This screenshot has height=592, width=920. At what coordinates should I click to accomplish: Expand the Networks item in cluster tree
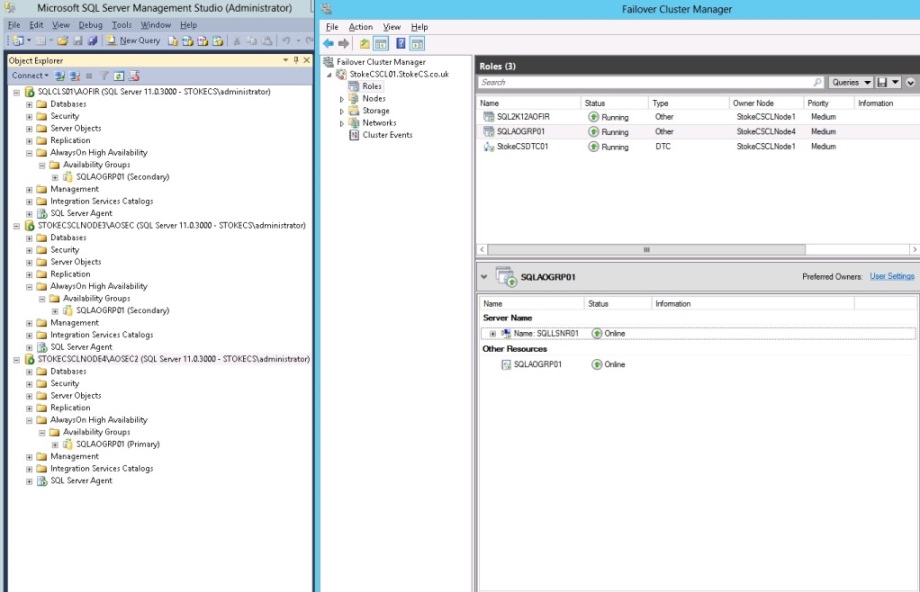click(341, 124)
